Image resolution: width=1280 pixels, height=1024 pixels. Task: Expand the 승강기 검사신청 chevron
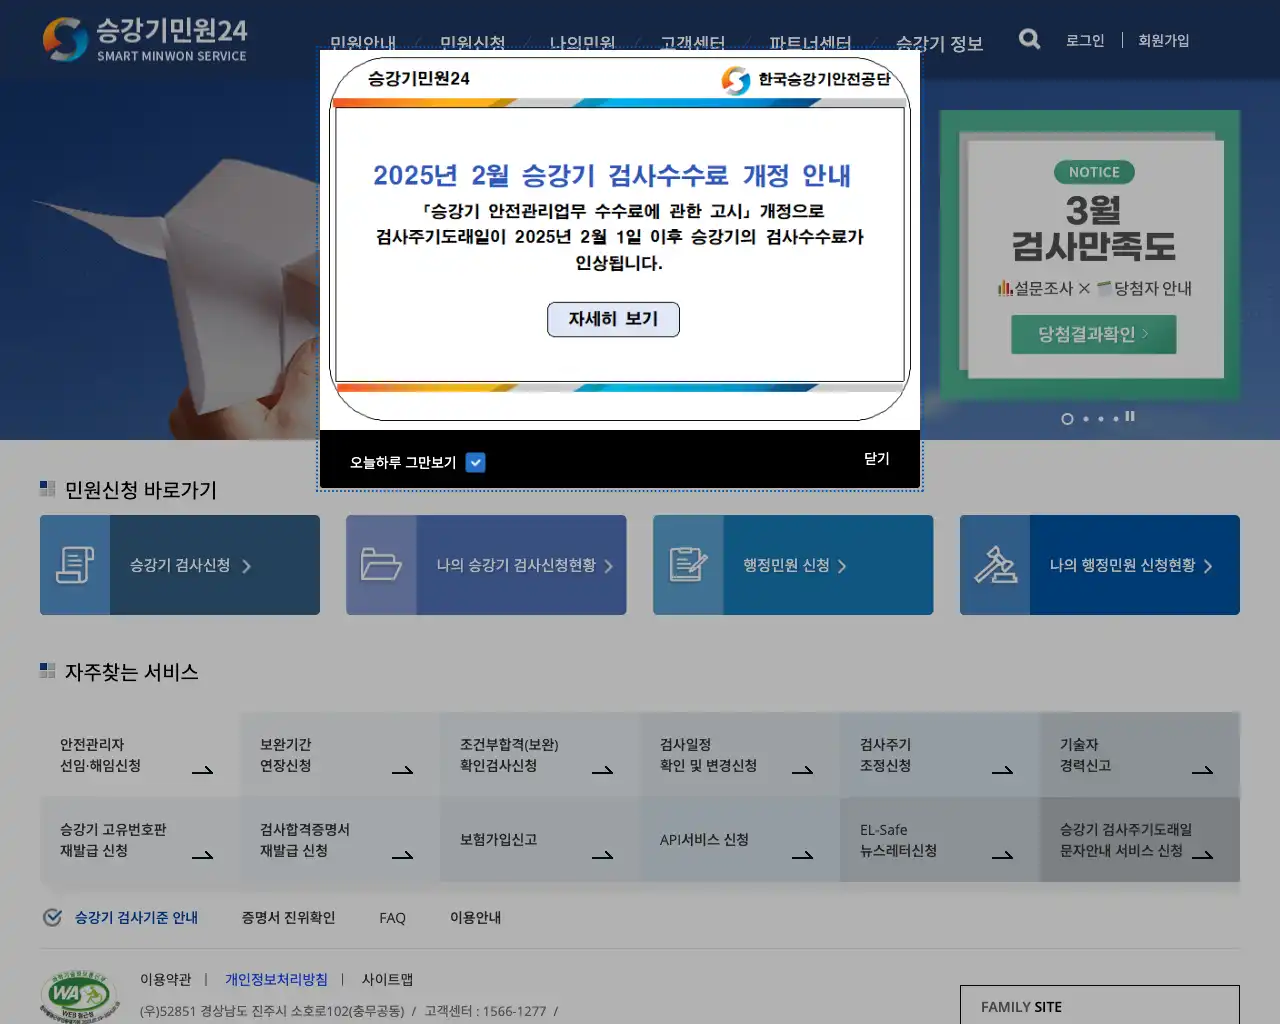click(246, 566)
